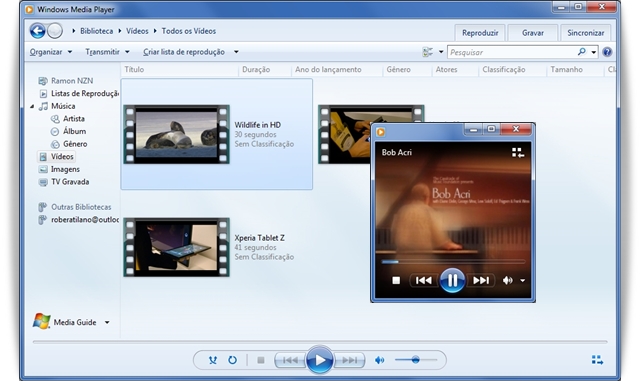Switch to Now Playing mode icon at bottom right
This screenshot has height=381, width=640.
pos(597,360)
